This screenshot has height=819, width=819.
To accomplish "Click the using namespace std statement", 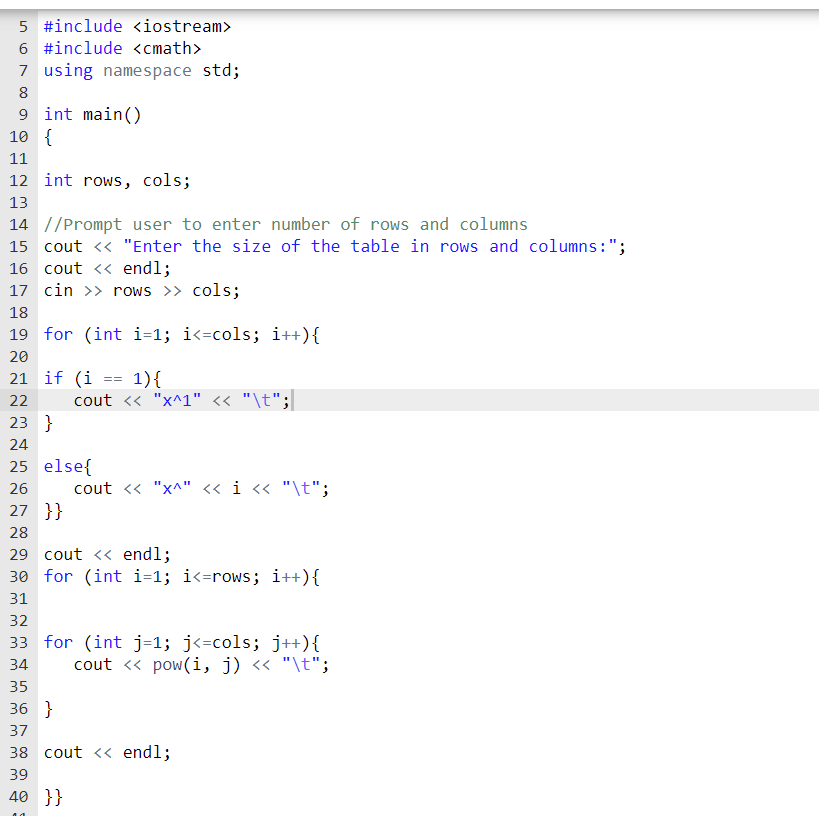I will tap(130, 70).
